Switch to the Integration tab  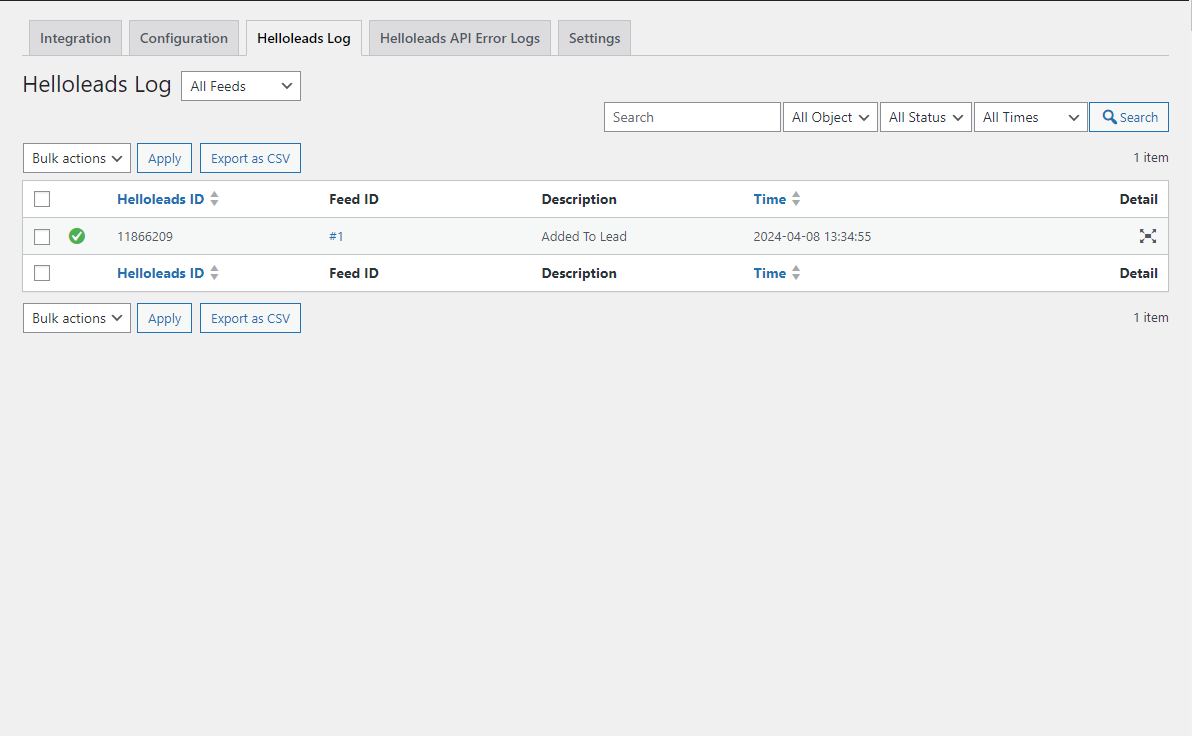[x=75, y=38]
